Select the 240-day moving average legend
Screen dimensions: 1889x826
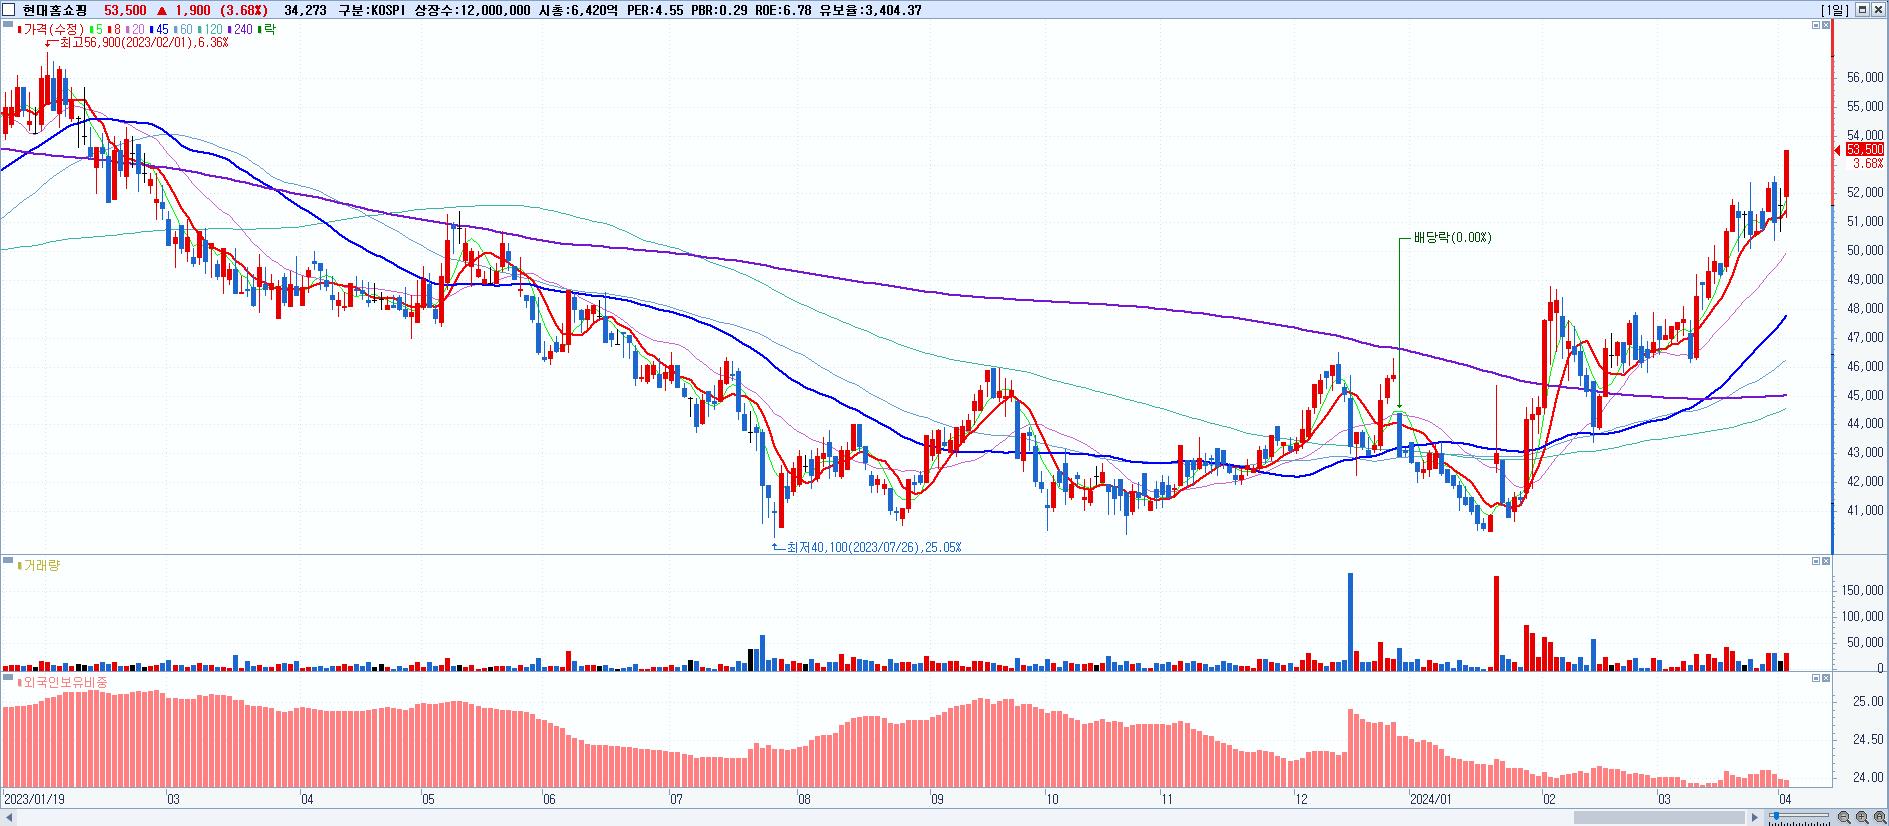point(240,29)
